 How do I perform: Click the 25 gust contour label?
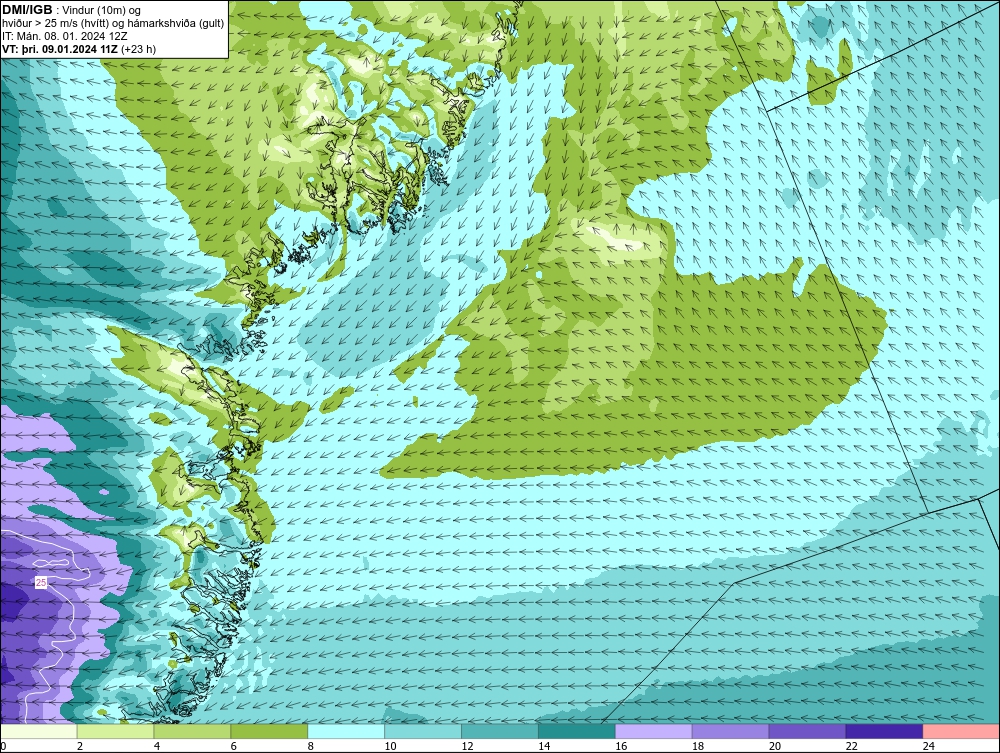[x=41, y=583]
